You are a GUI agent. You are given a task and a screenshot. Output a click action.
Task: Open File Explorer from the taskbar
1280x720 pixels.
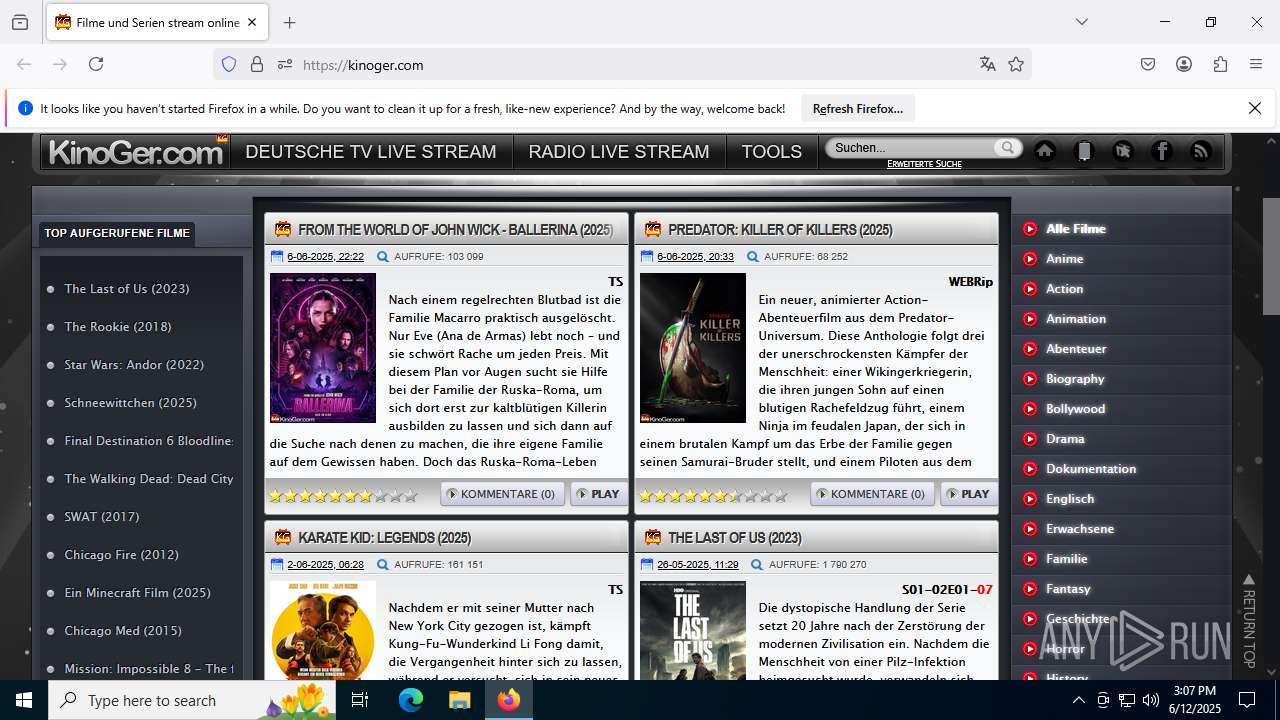pyautogui.click(x=459, y=700)
